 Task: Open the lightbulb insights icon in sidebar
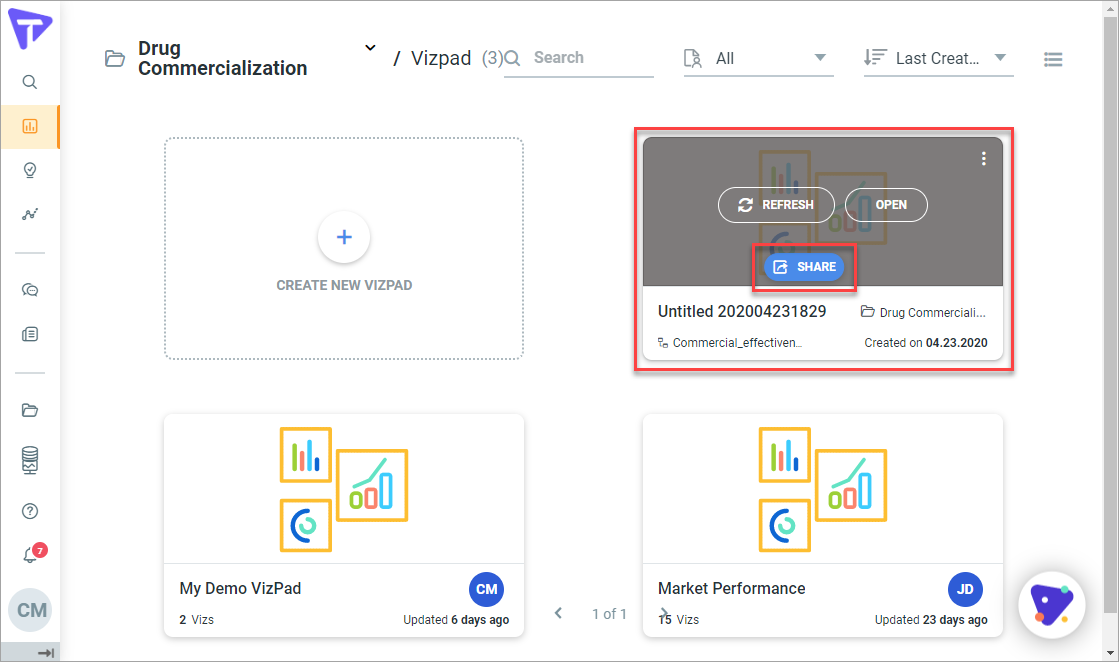pyautogui.click(x=29, y=170)
